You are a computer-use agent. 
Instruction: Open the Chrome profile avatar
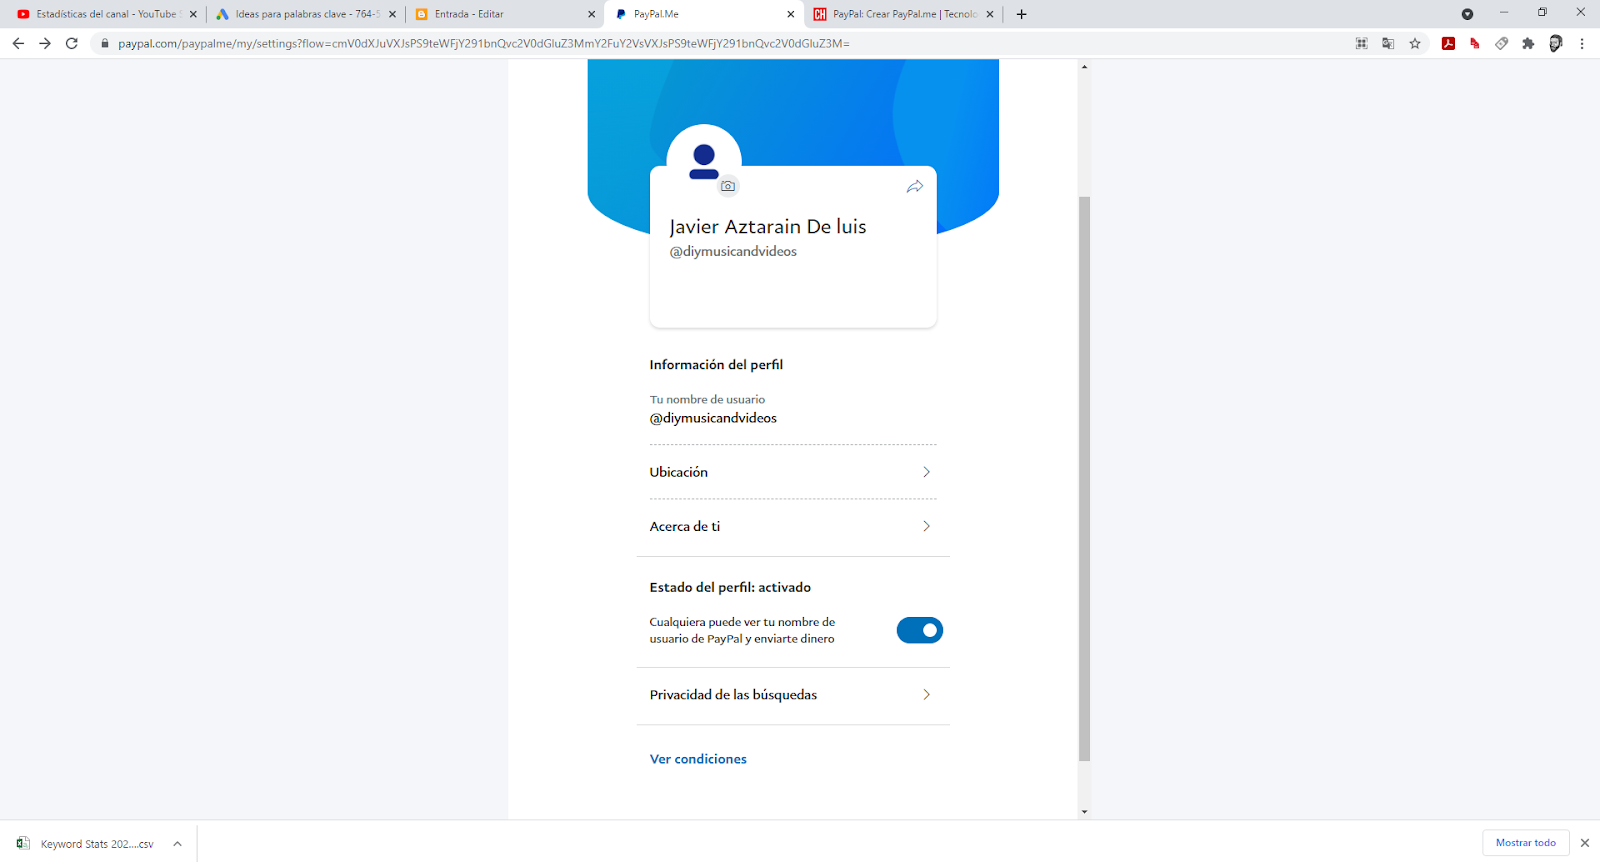pos(1555,43)
